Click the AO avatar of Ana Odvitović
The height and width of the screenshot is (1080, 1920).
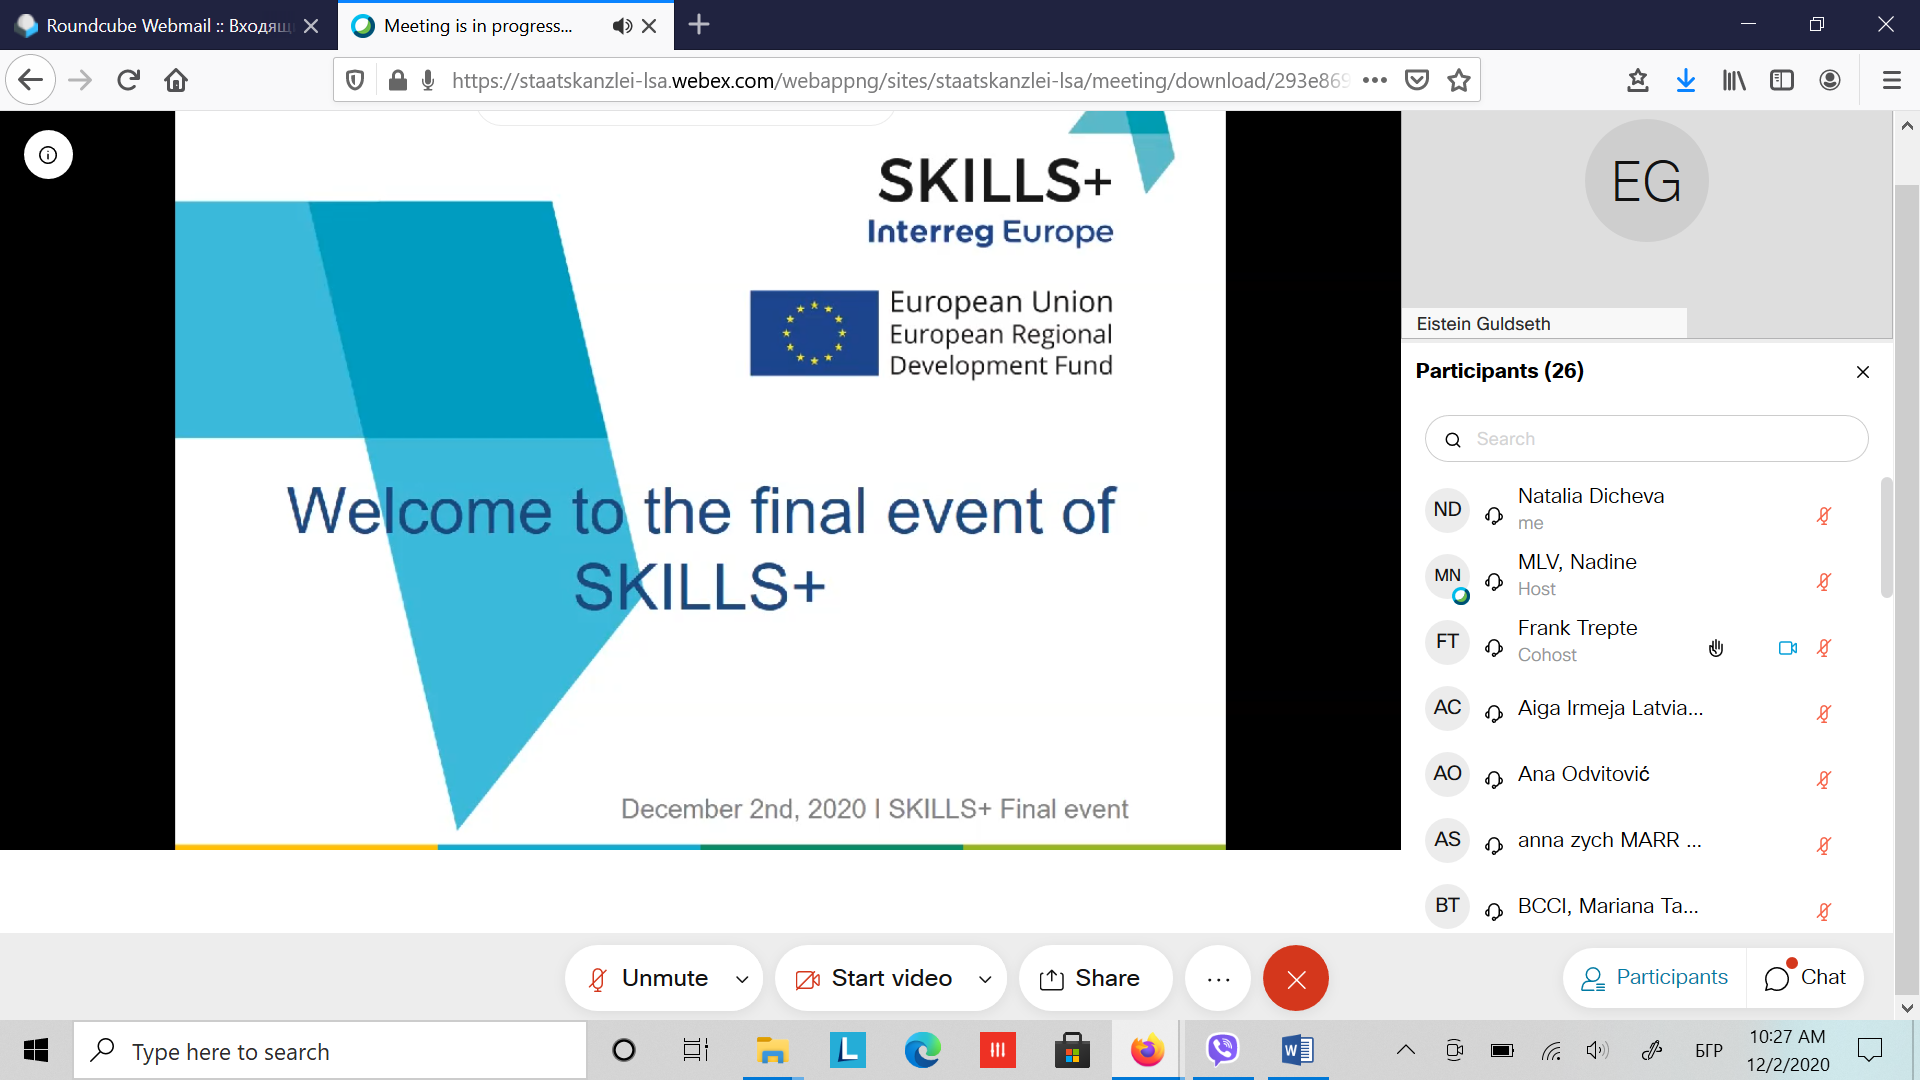click(x=1447, y=773)
